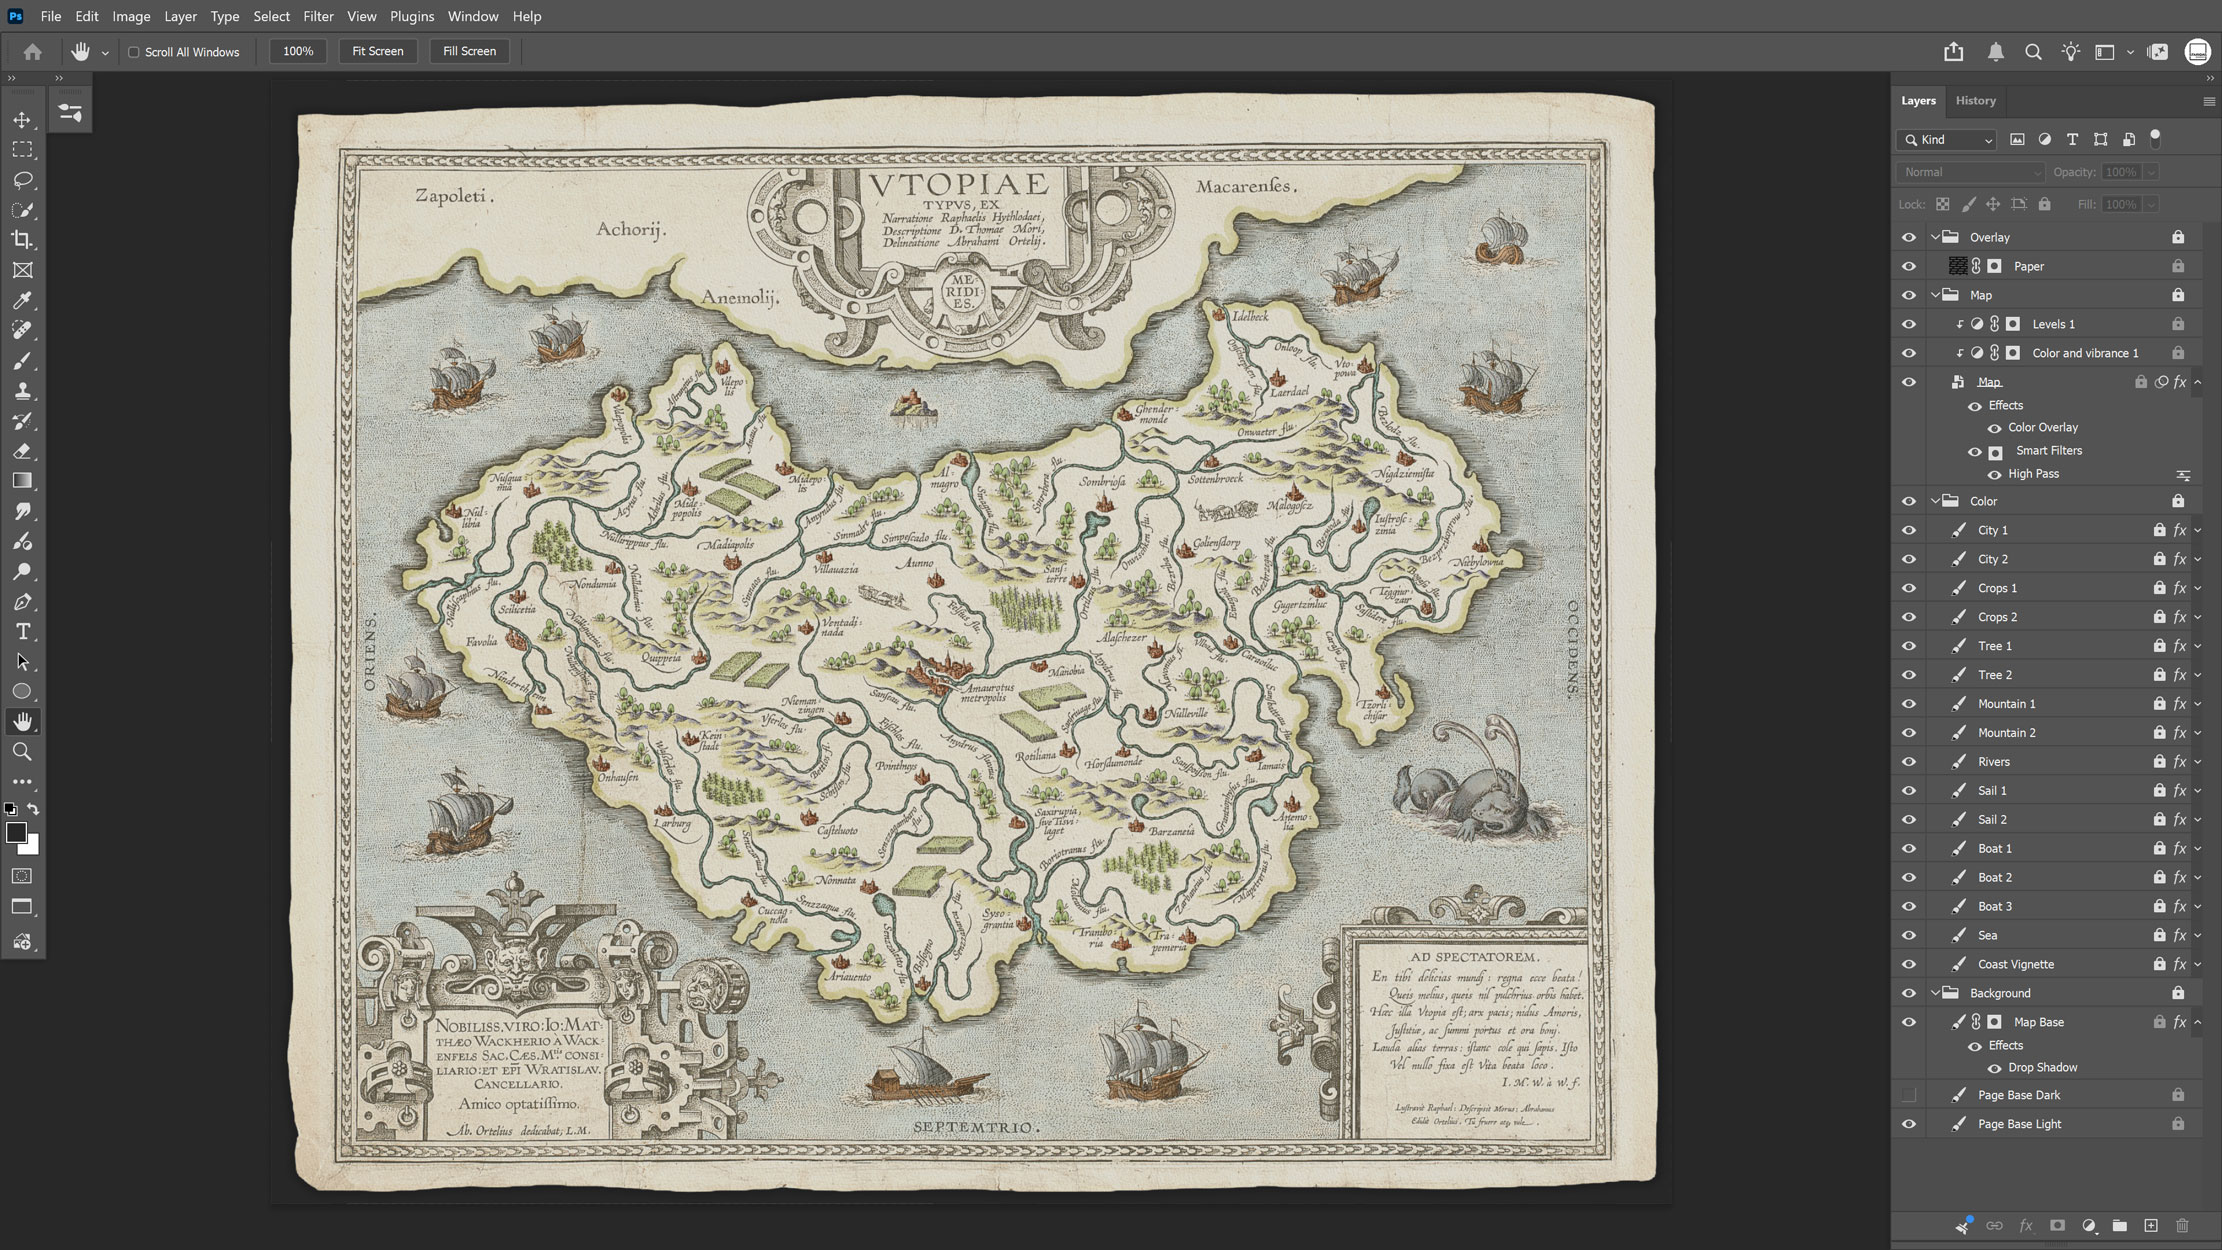2222x1250 pixels.
Task: Select the Horizontal Type tool
Action: 22,632
